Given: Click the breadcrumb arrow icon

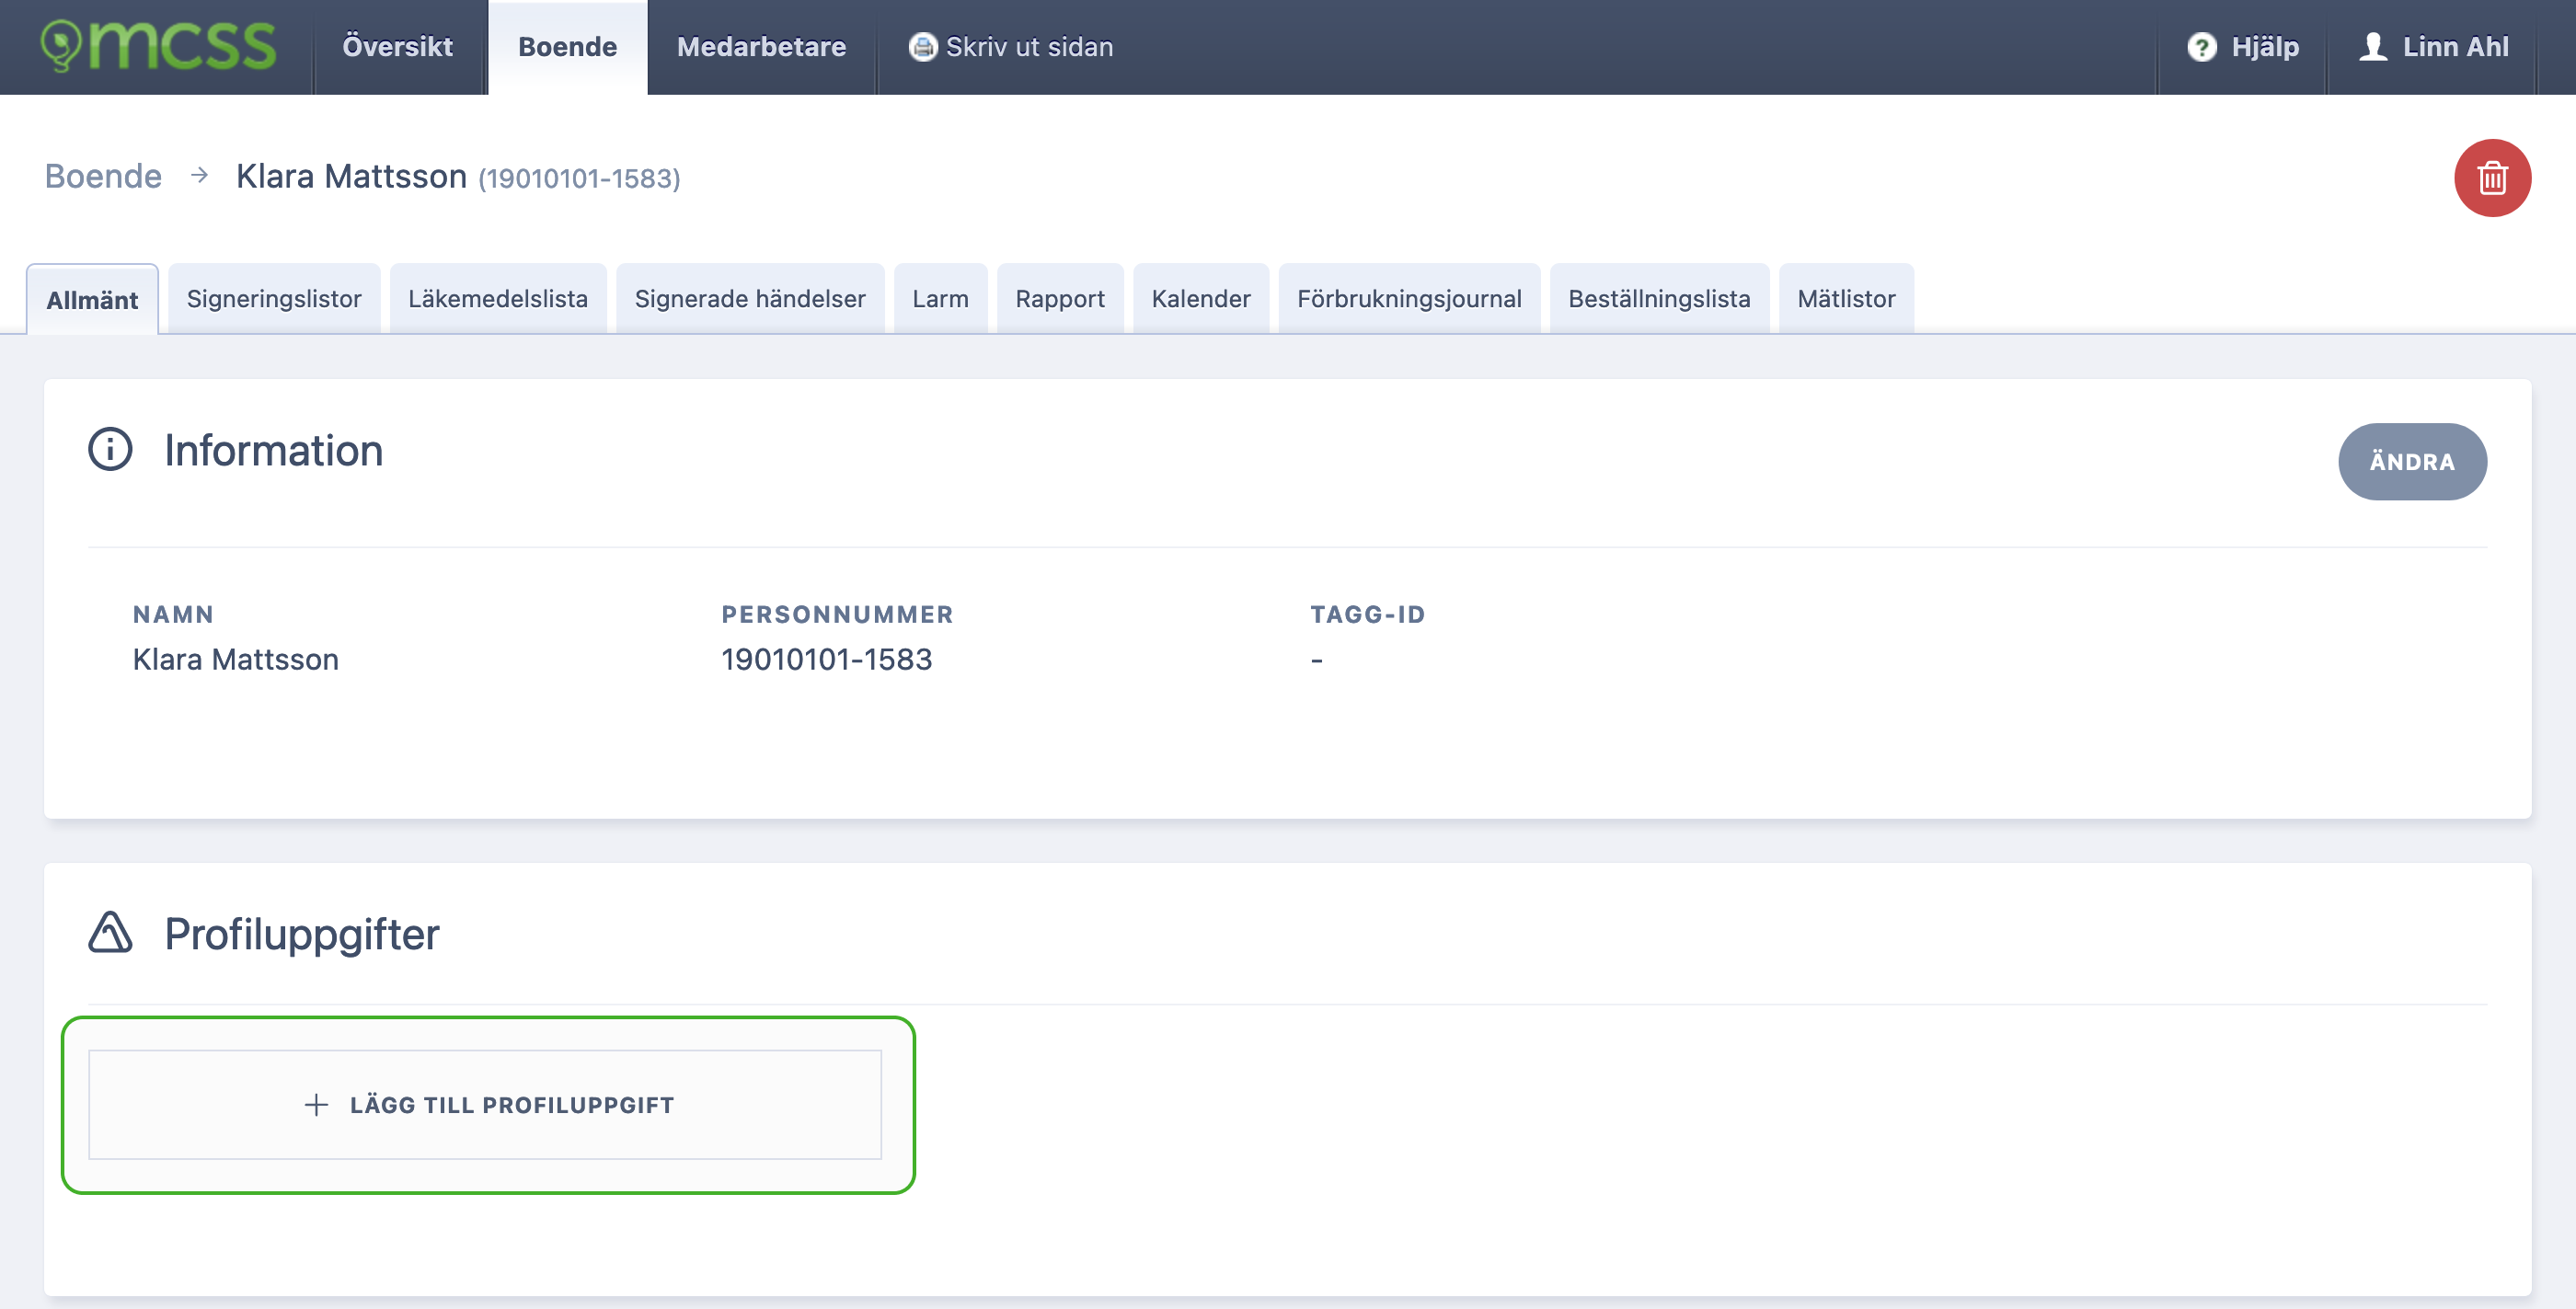Looking at the screenshot, I should point(200,175).
